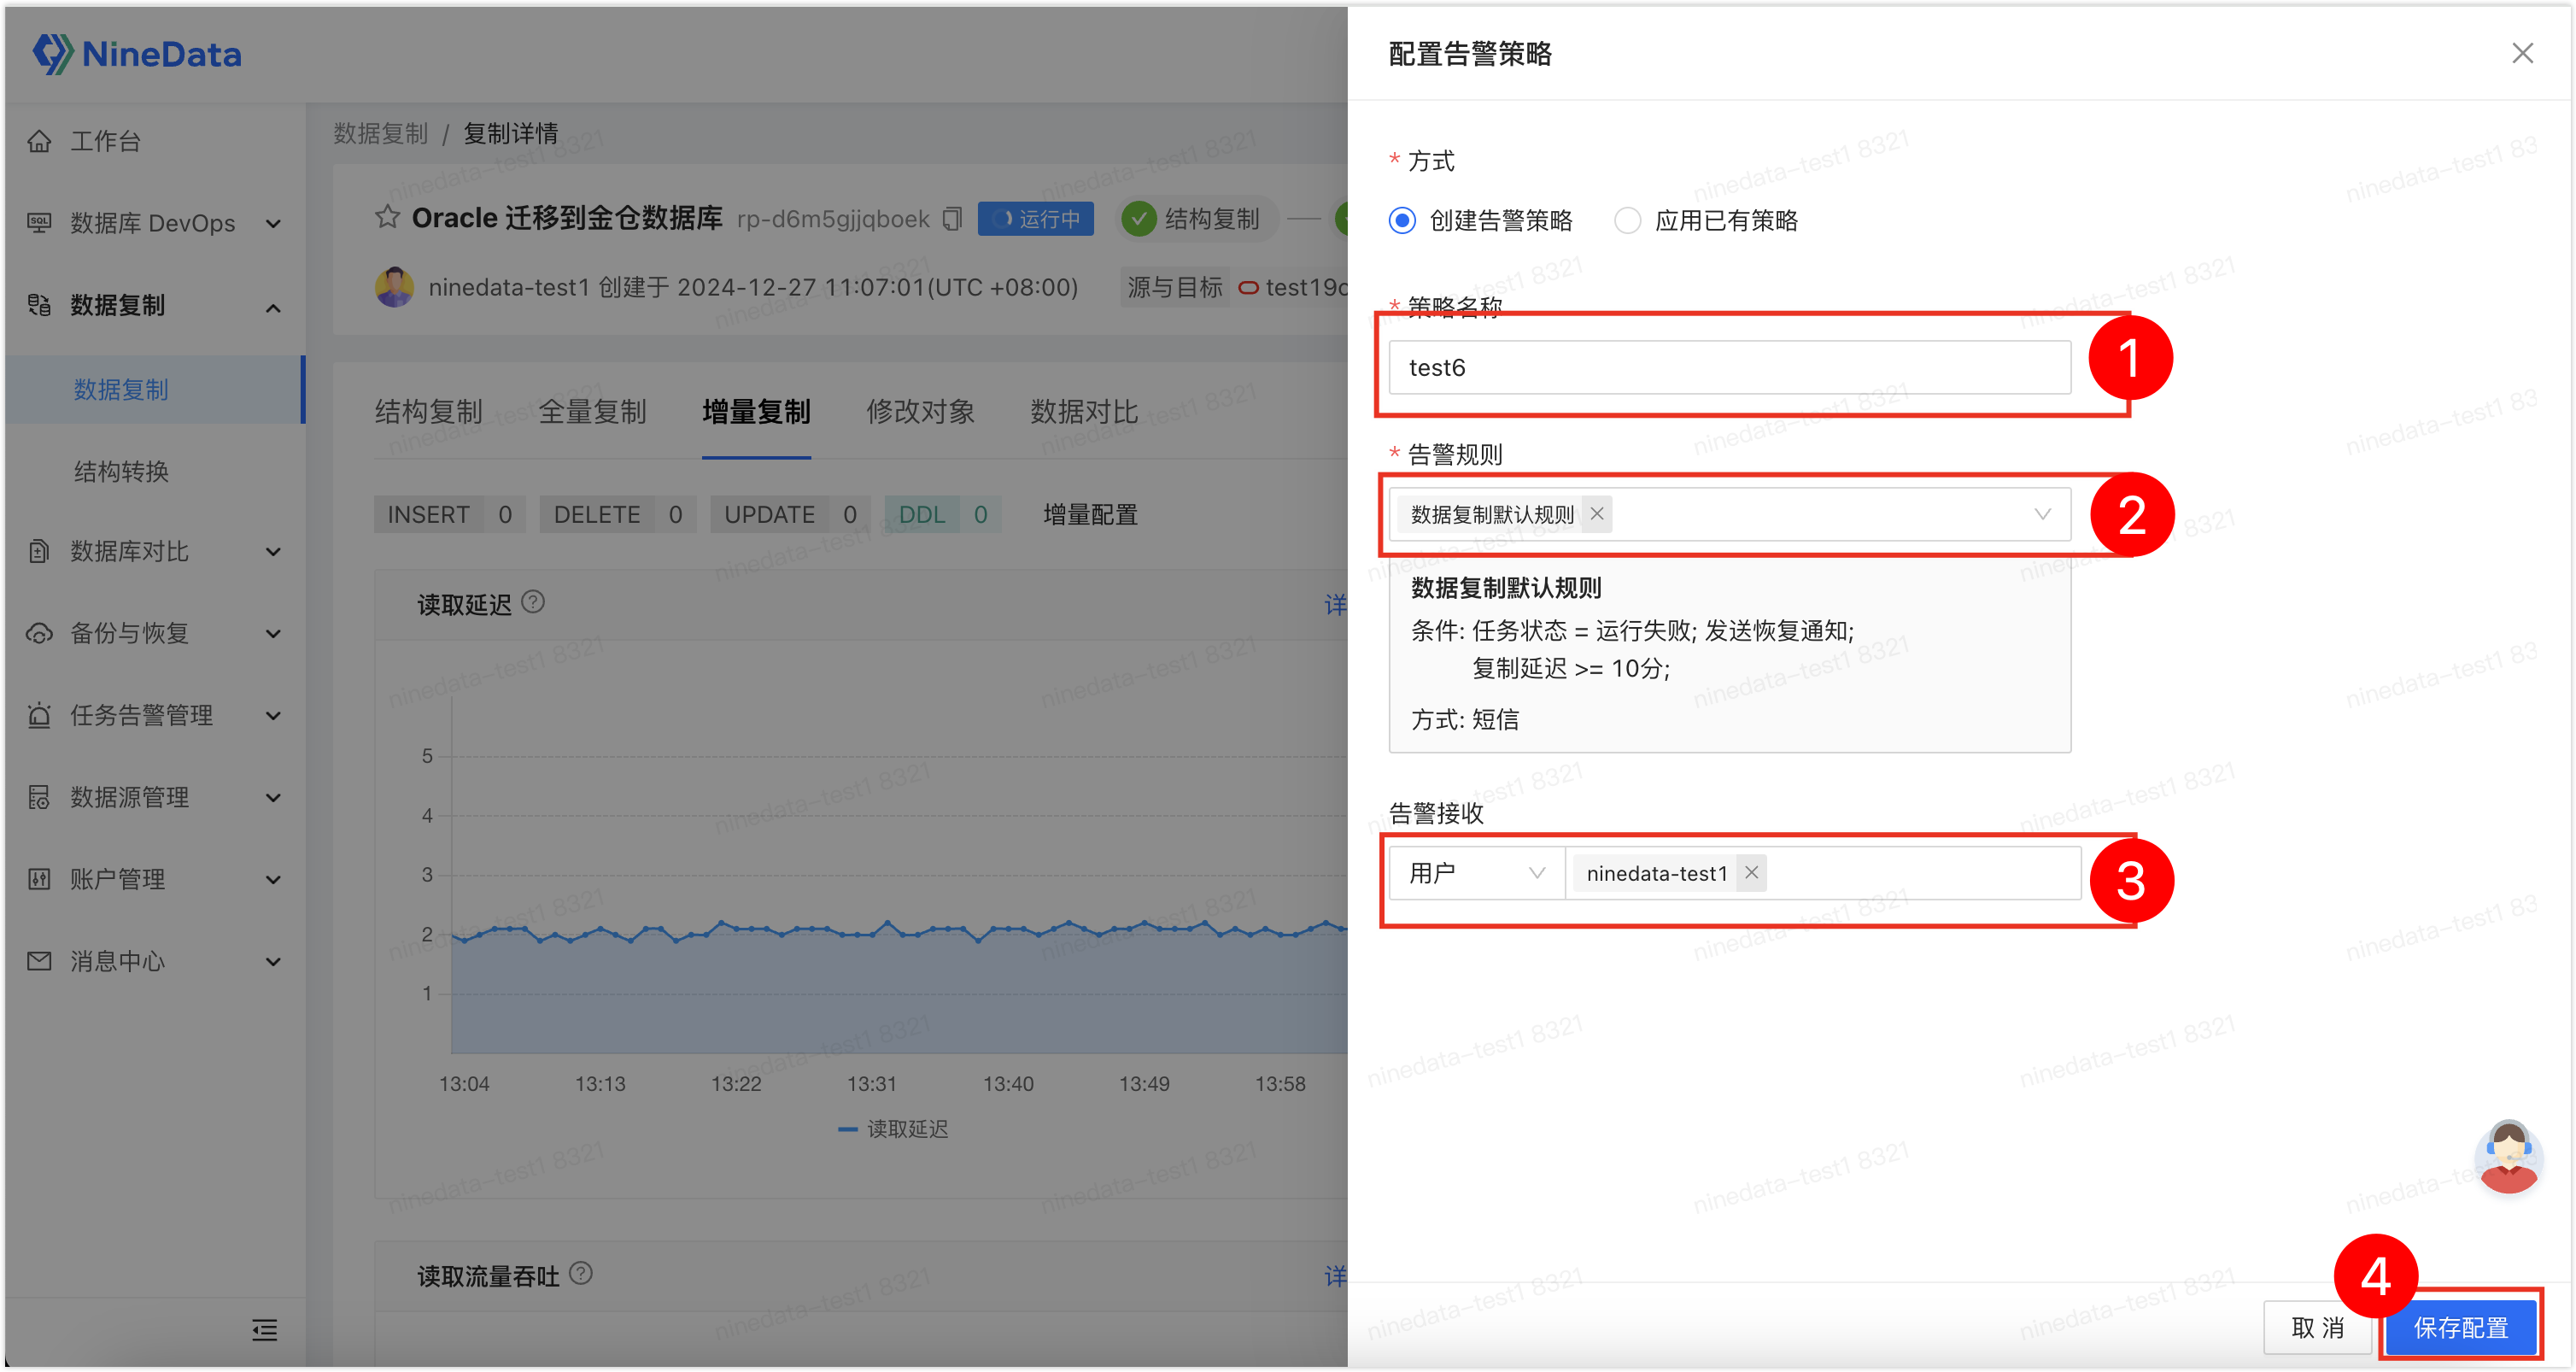Click the ninedata-test1 user avatar
Viewport: 2576px width, 1372px height.
tap(394, 287)
